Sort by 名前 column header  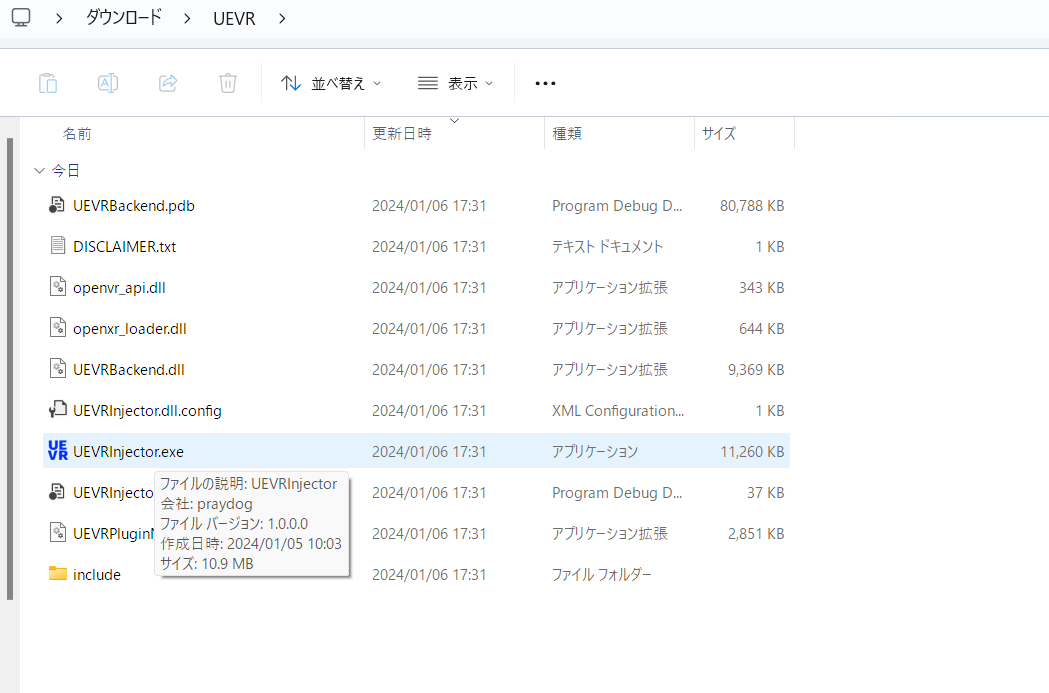[x=77, y=134]
